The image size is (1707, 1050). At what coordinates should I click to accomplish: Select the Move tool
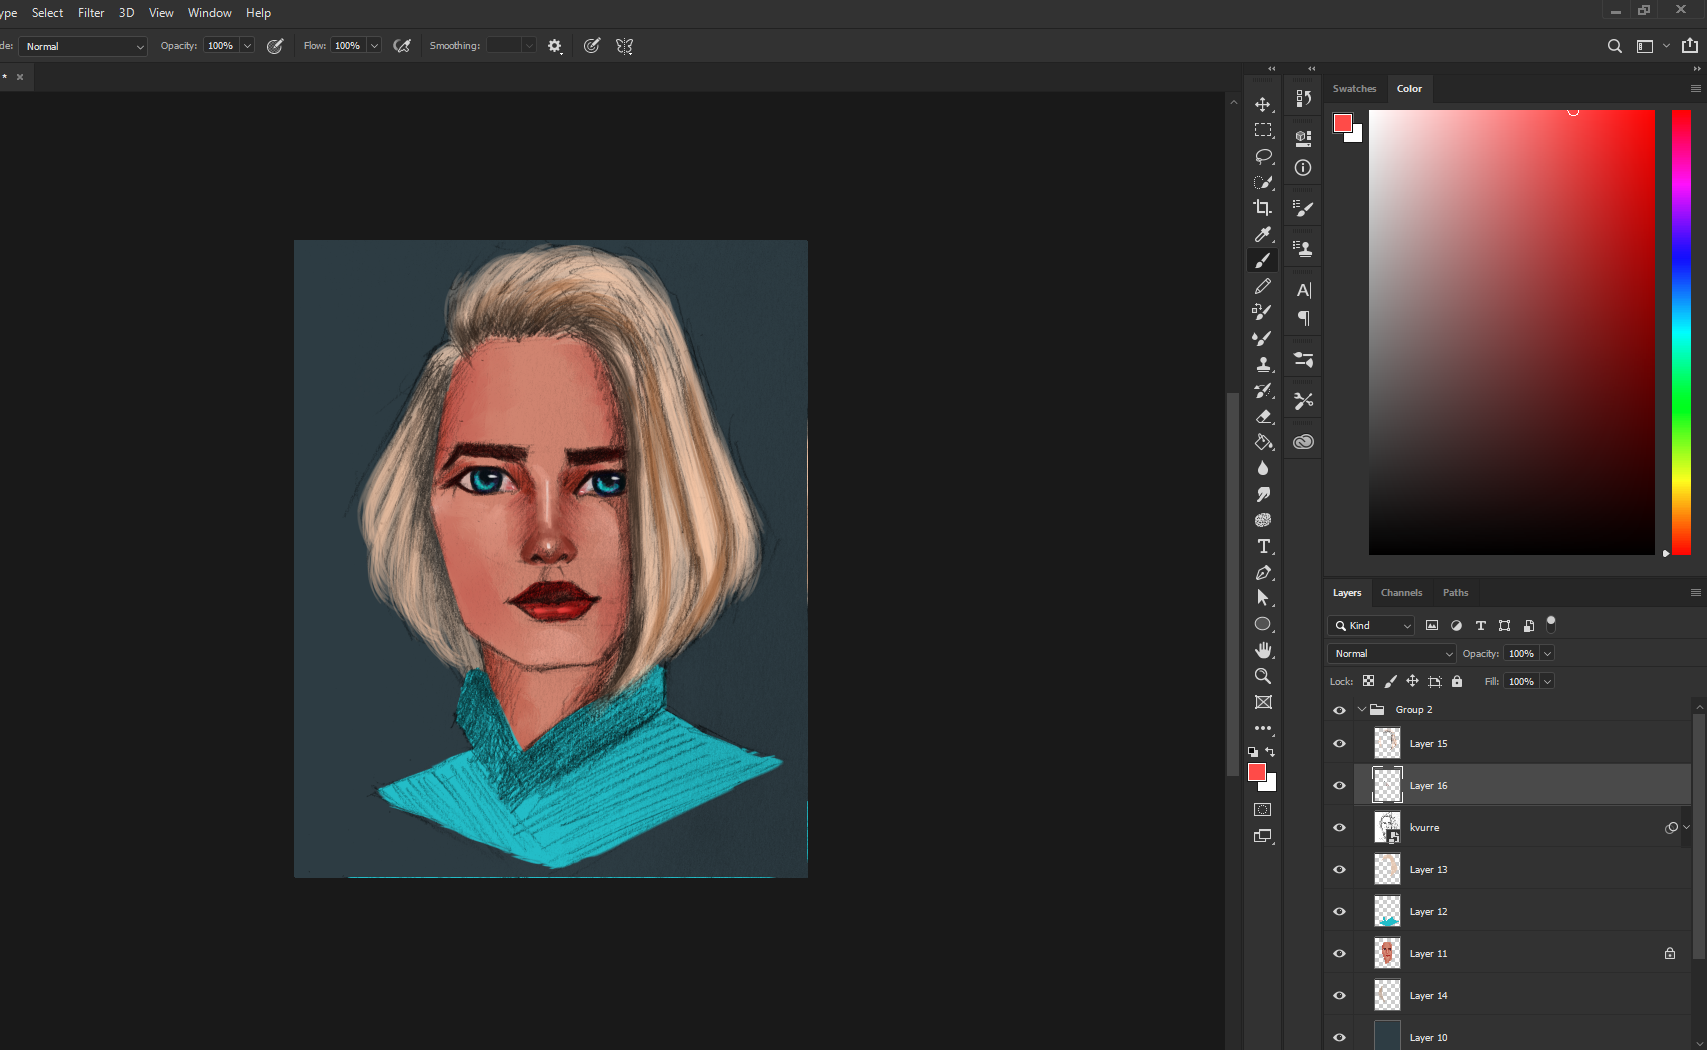coord(1263,104)
